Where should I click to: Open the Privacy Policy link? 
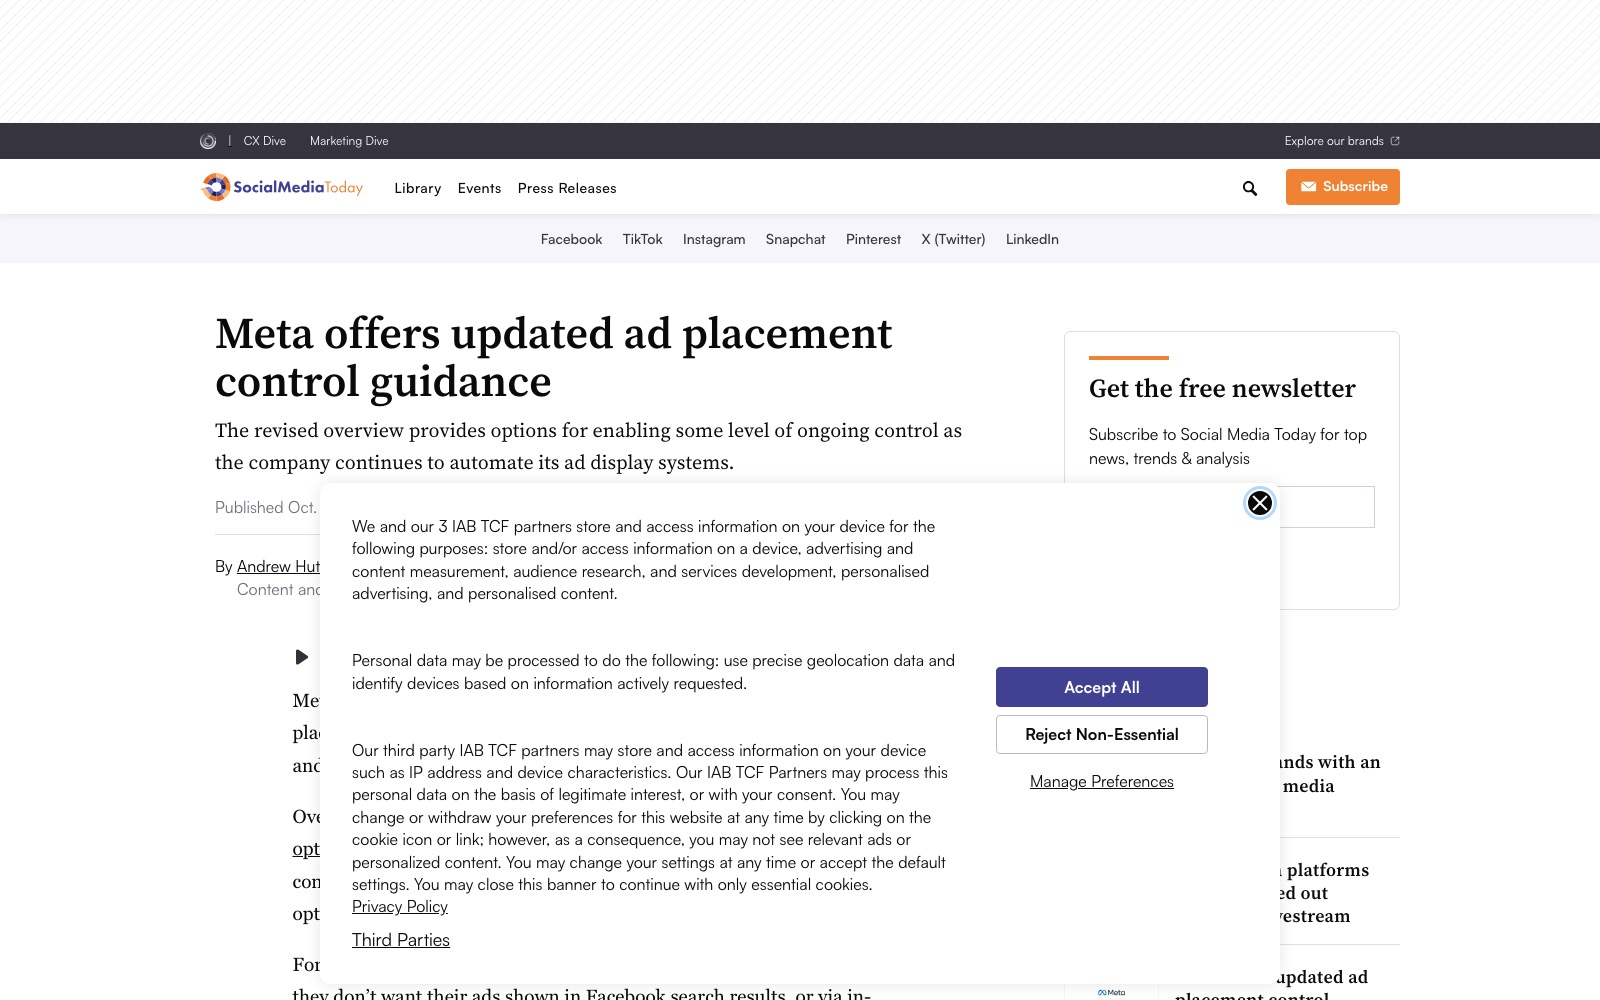[x=400, y=907]
